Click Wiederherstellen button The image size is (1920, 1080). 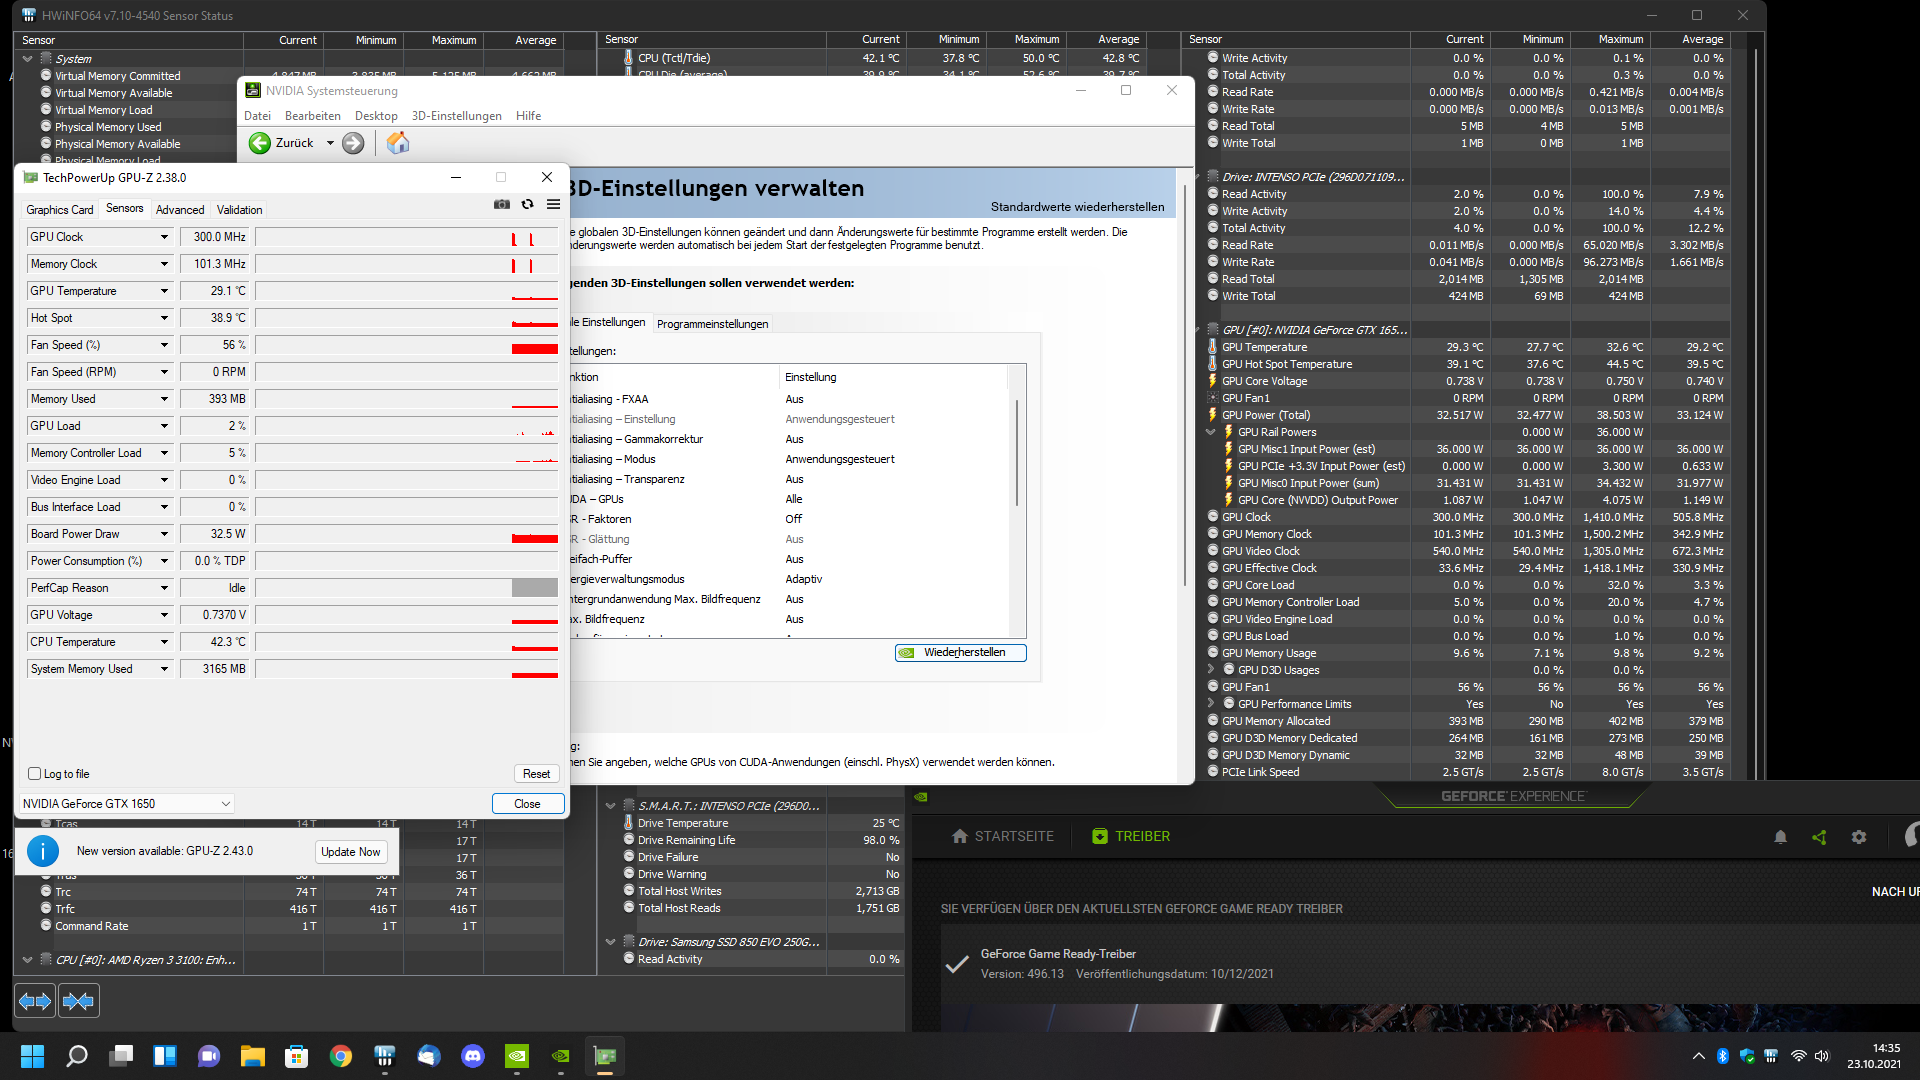coord(961,653)
